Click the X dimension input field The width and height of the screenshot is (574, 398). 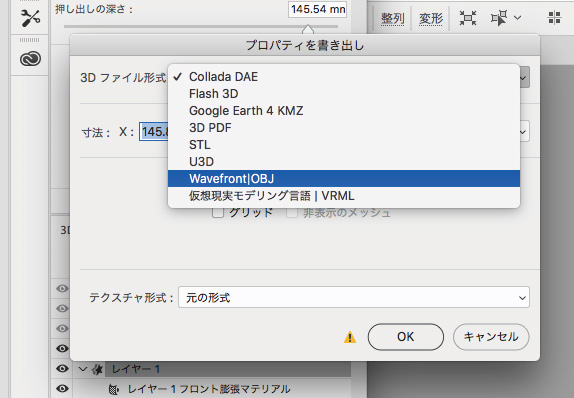tap(154, 131)
